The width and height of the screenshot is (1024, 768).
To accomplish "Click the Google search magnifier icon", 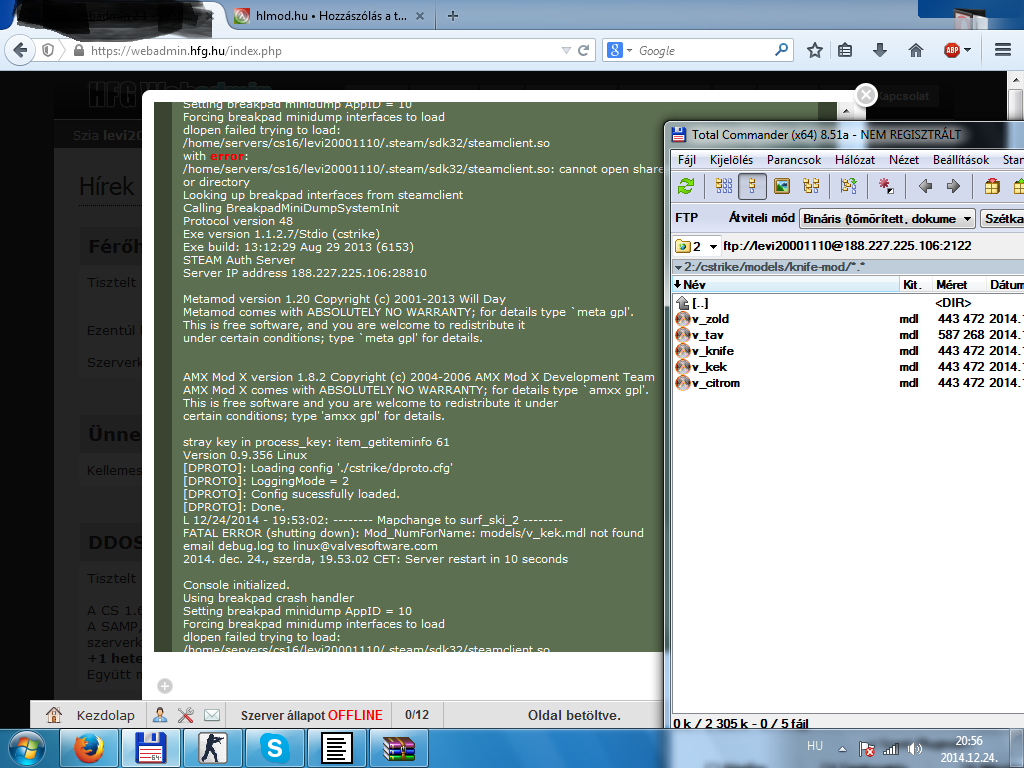I will (x=781, y=50).
